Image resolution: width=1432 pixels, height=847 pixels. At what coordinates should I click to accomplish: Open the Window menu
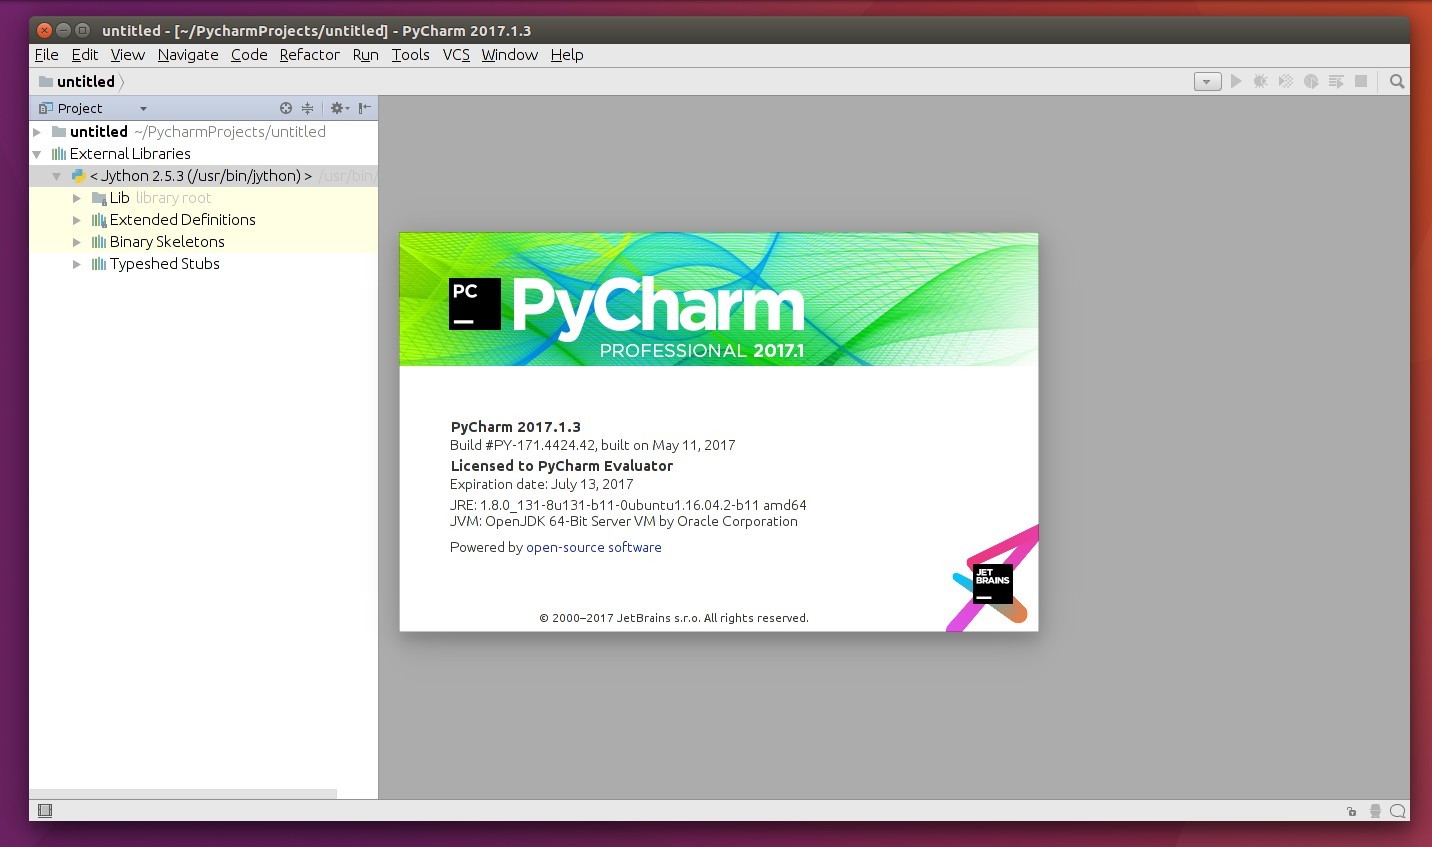(x=510, y=55)
